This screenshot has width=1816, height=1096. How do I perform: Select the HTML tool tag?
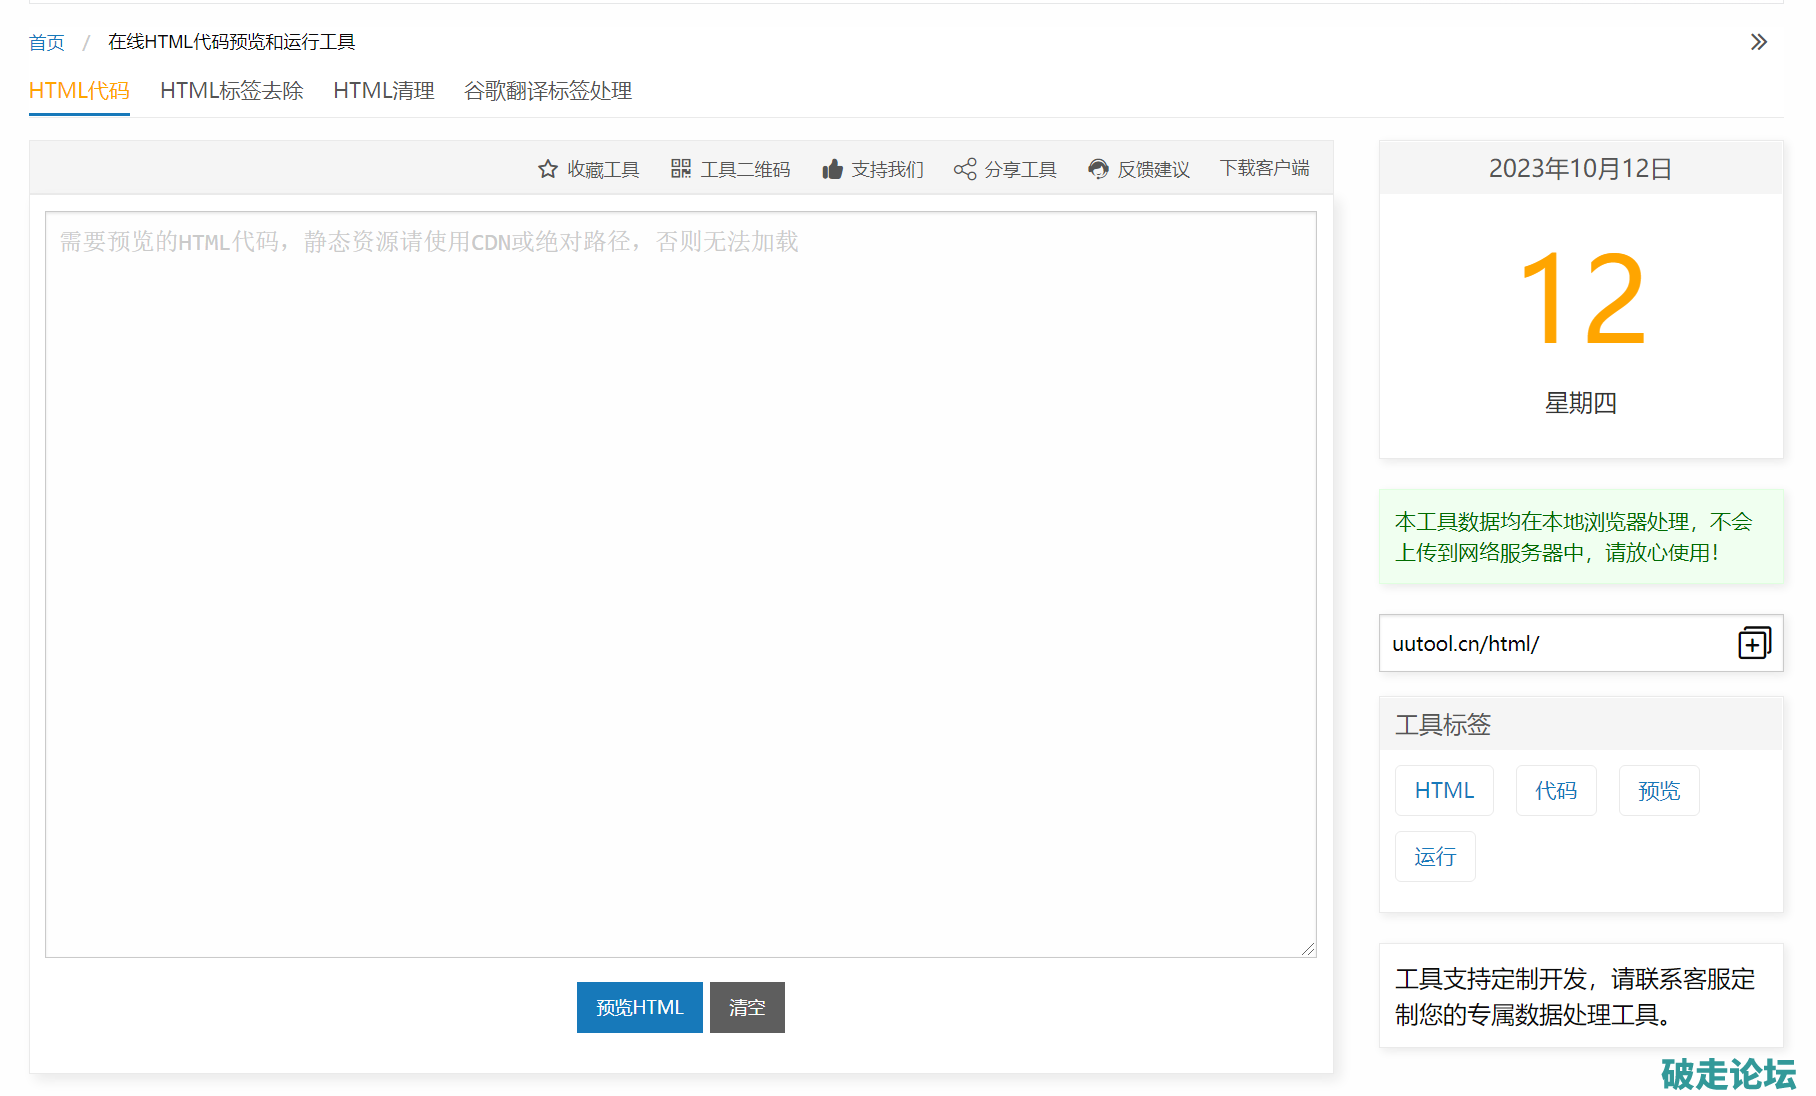pyautogui.click(x=1444, y=791)
